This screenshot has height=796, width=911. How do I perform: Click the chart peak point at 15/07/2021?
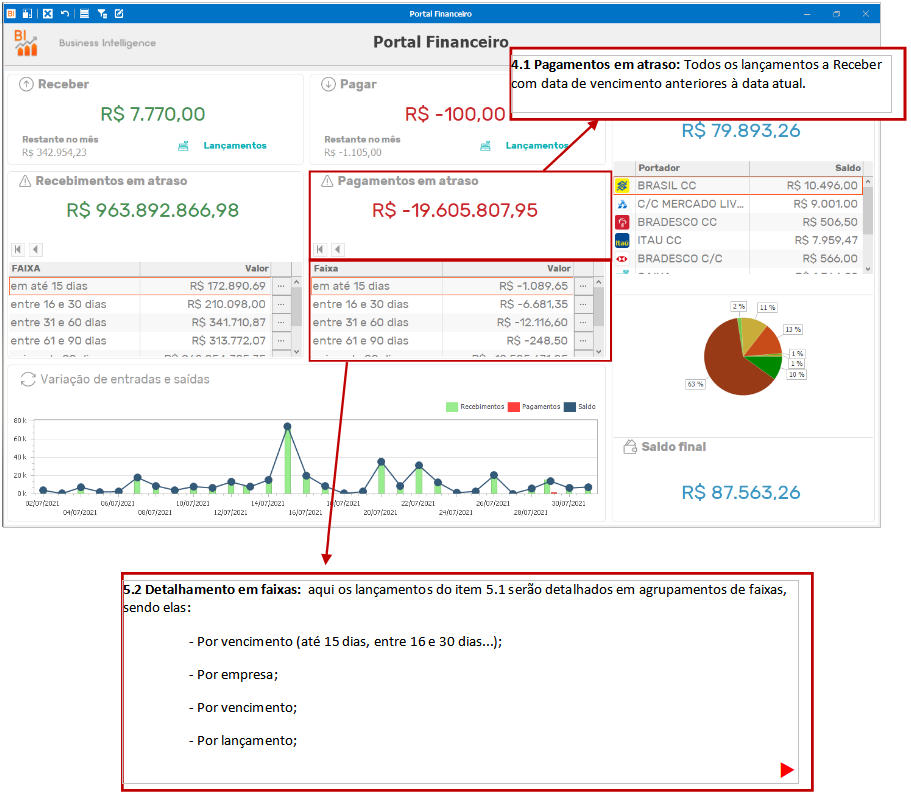[x=288, y=426]
